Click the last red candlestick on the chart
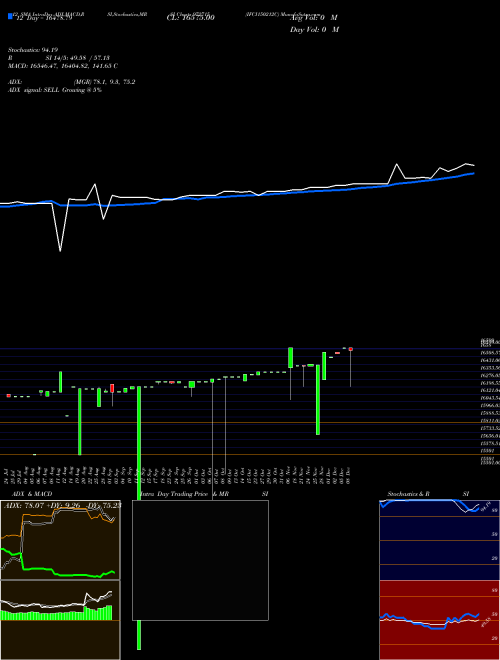This screenshot has width=500, height=660. point(350,349)
